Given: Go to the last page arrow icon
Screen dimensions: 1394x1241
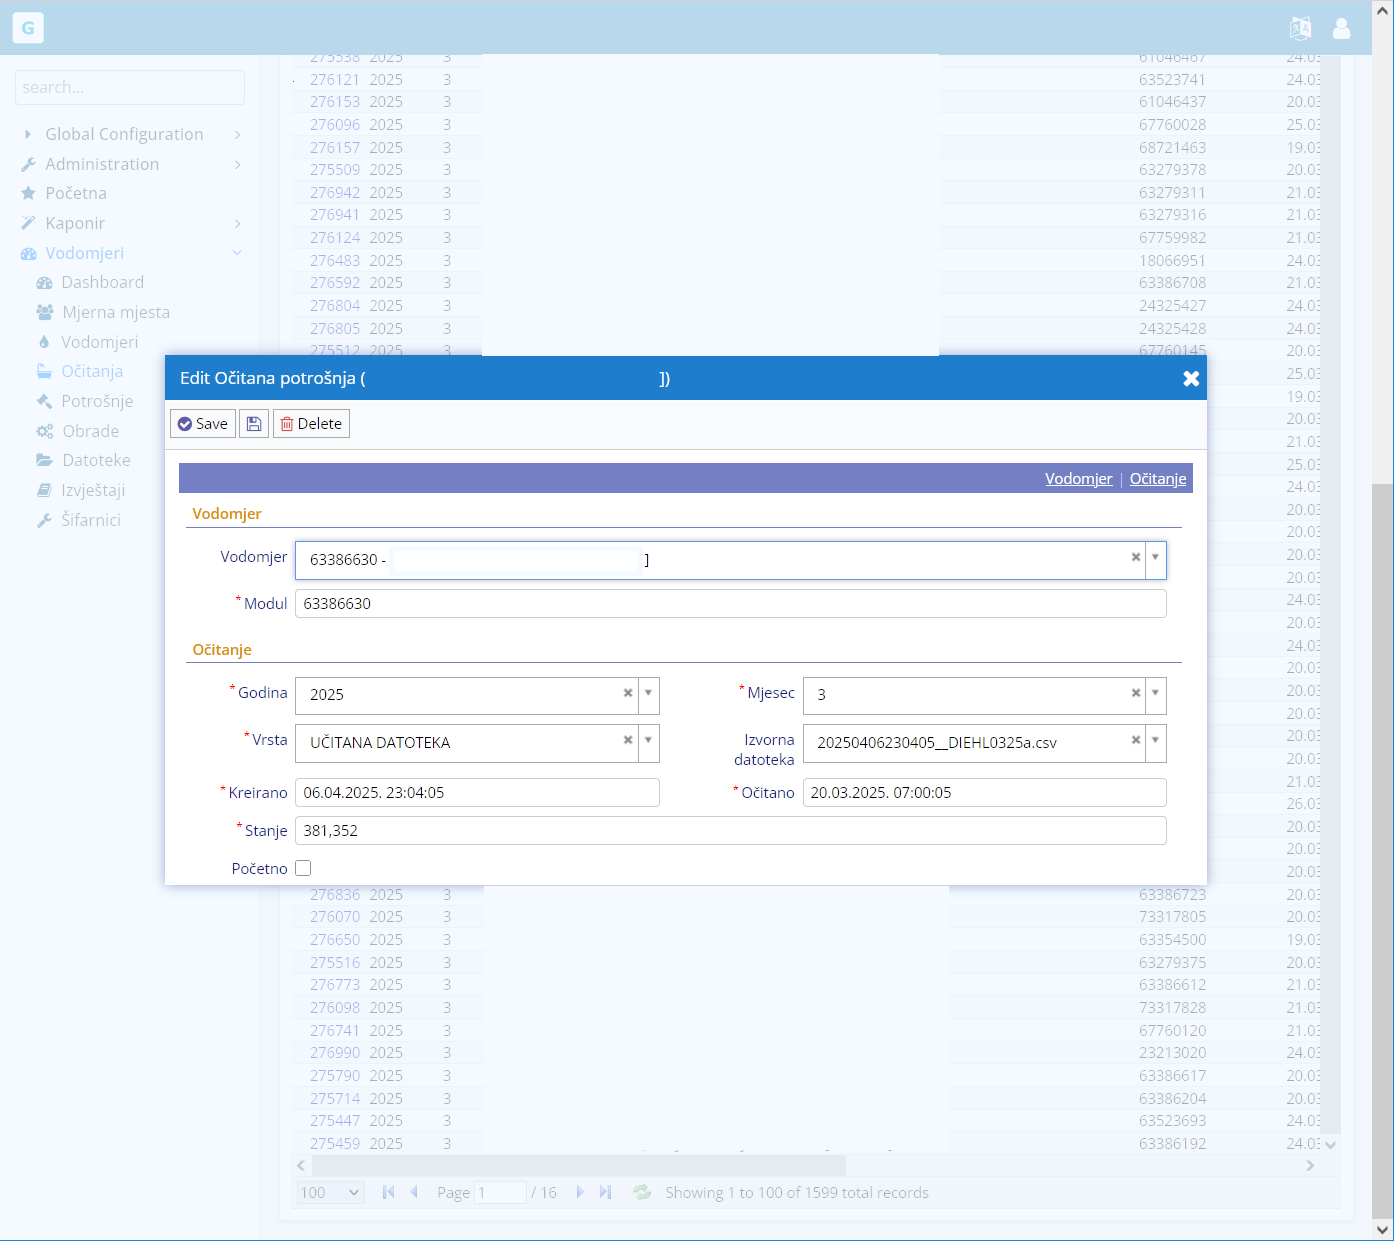Looking at the screenshot, I should tap(605, 1192).
